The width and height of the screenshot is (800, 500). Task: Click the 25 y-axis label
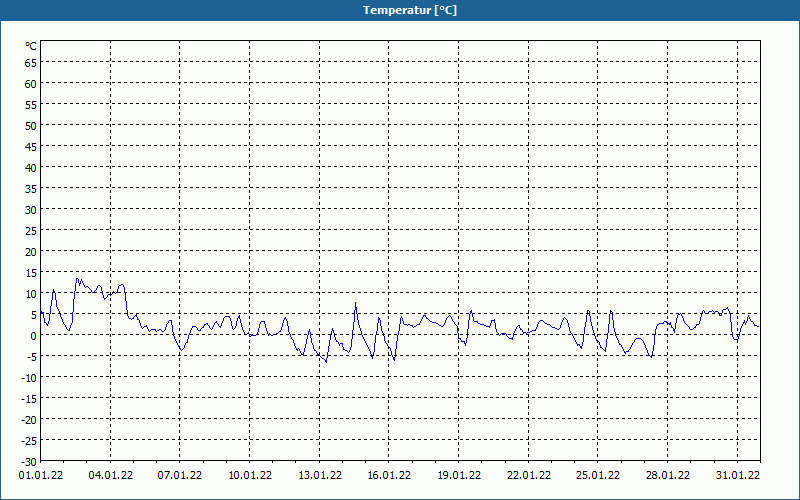[x=31, y=231]
